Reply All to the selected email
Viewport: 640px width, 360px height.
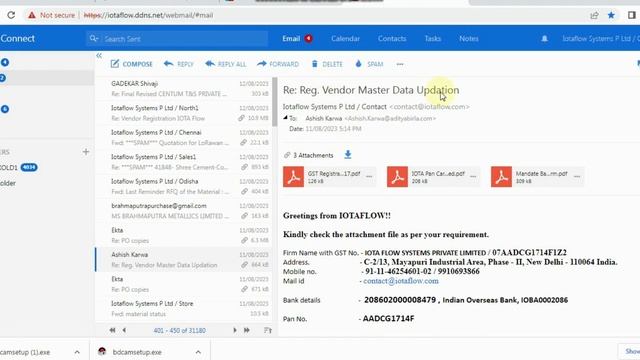pos(226,64)
